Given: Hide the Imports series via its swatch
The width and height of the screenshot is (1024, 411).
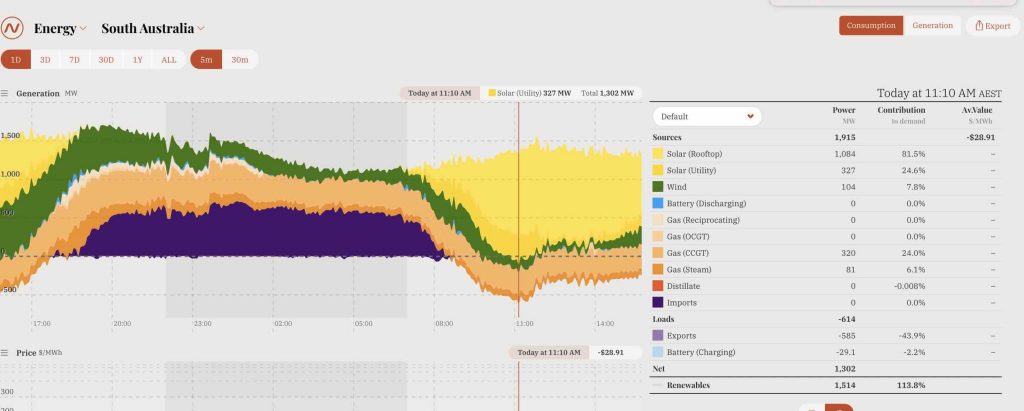Looking at the screenshot, I should click(x=658, y=302).
